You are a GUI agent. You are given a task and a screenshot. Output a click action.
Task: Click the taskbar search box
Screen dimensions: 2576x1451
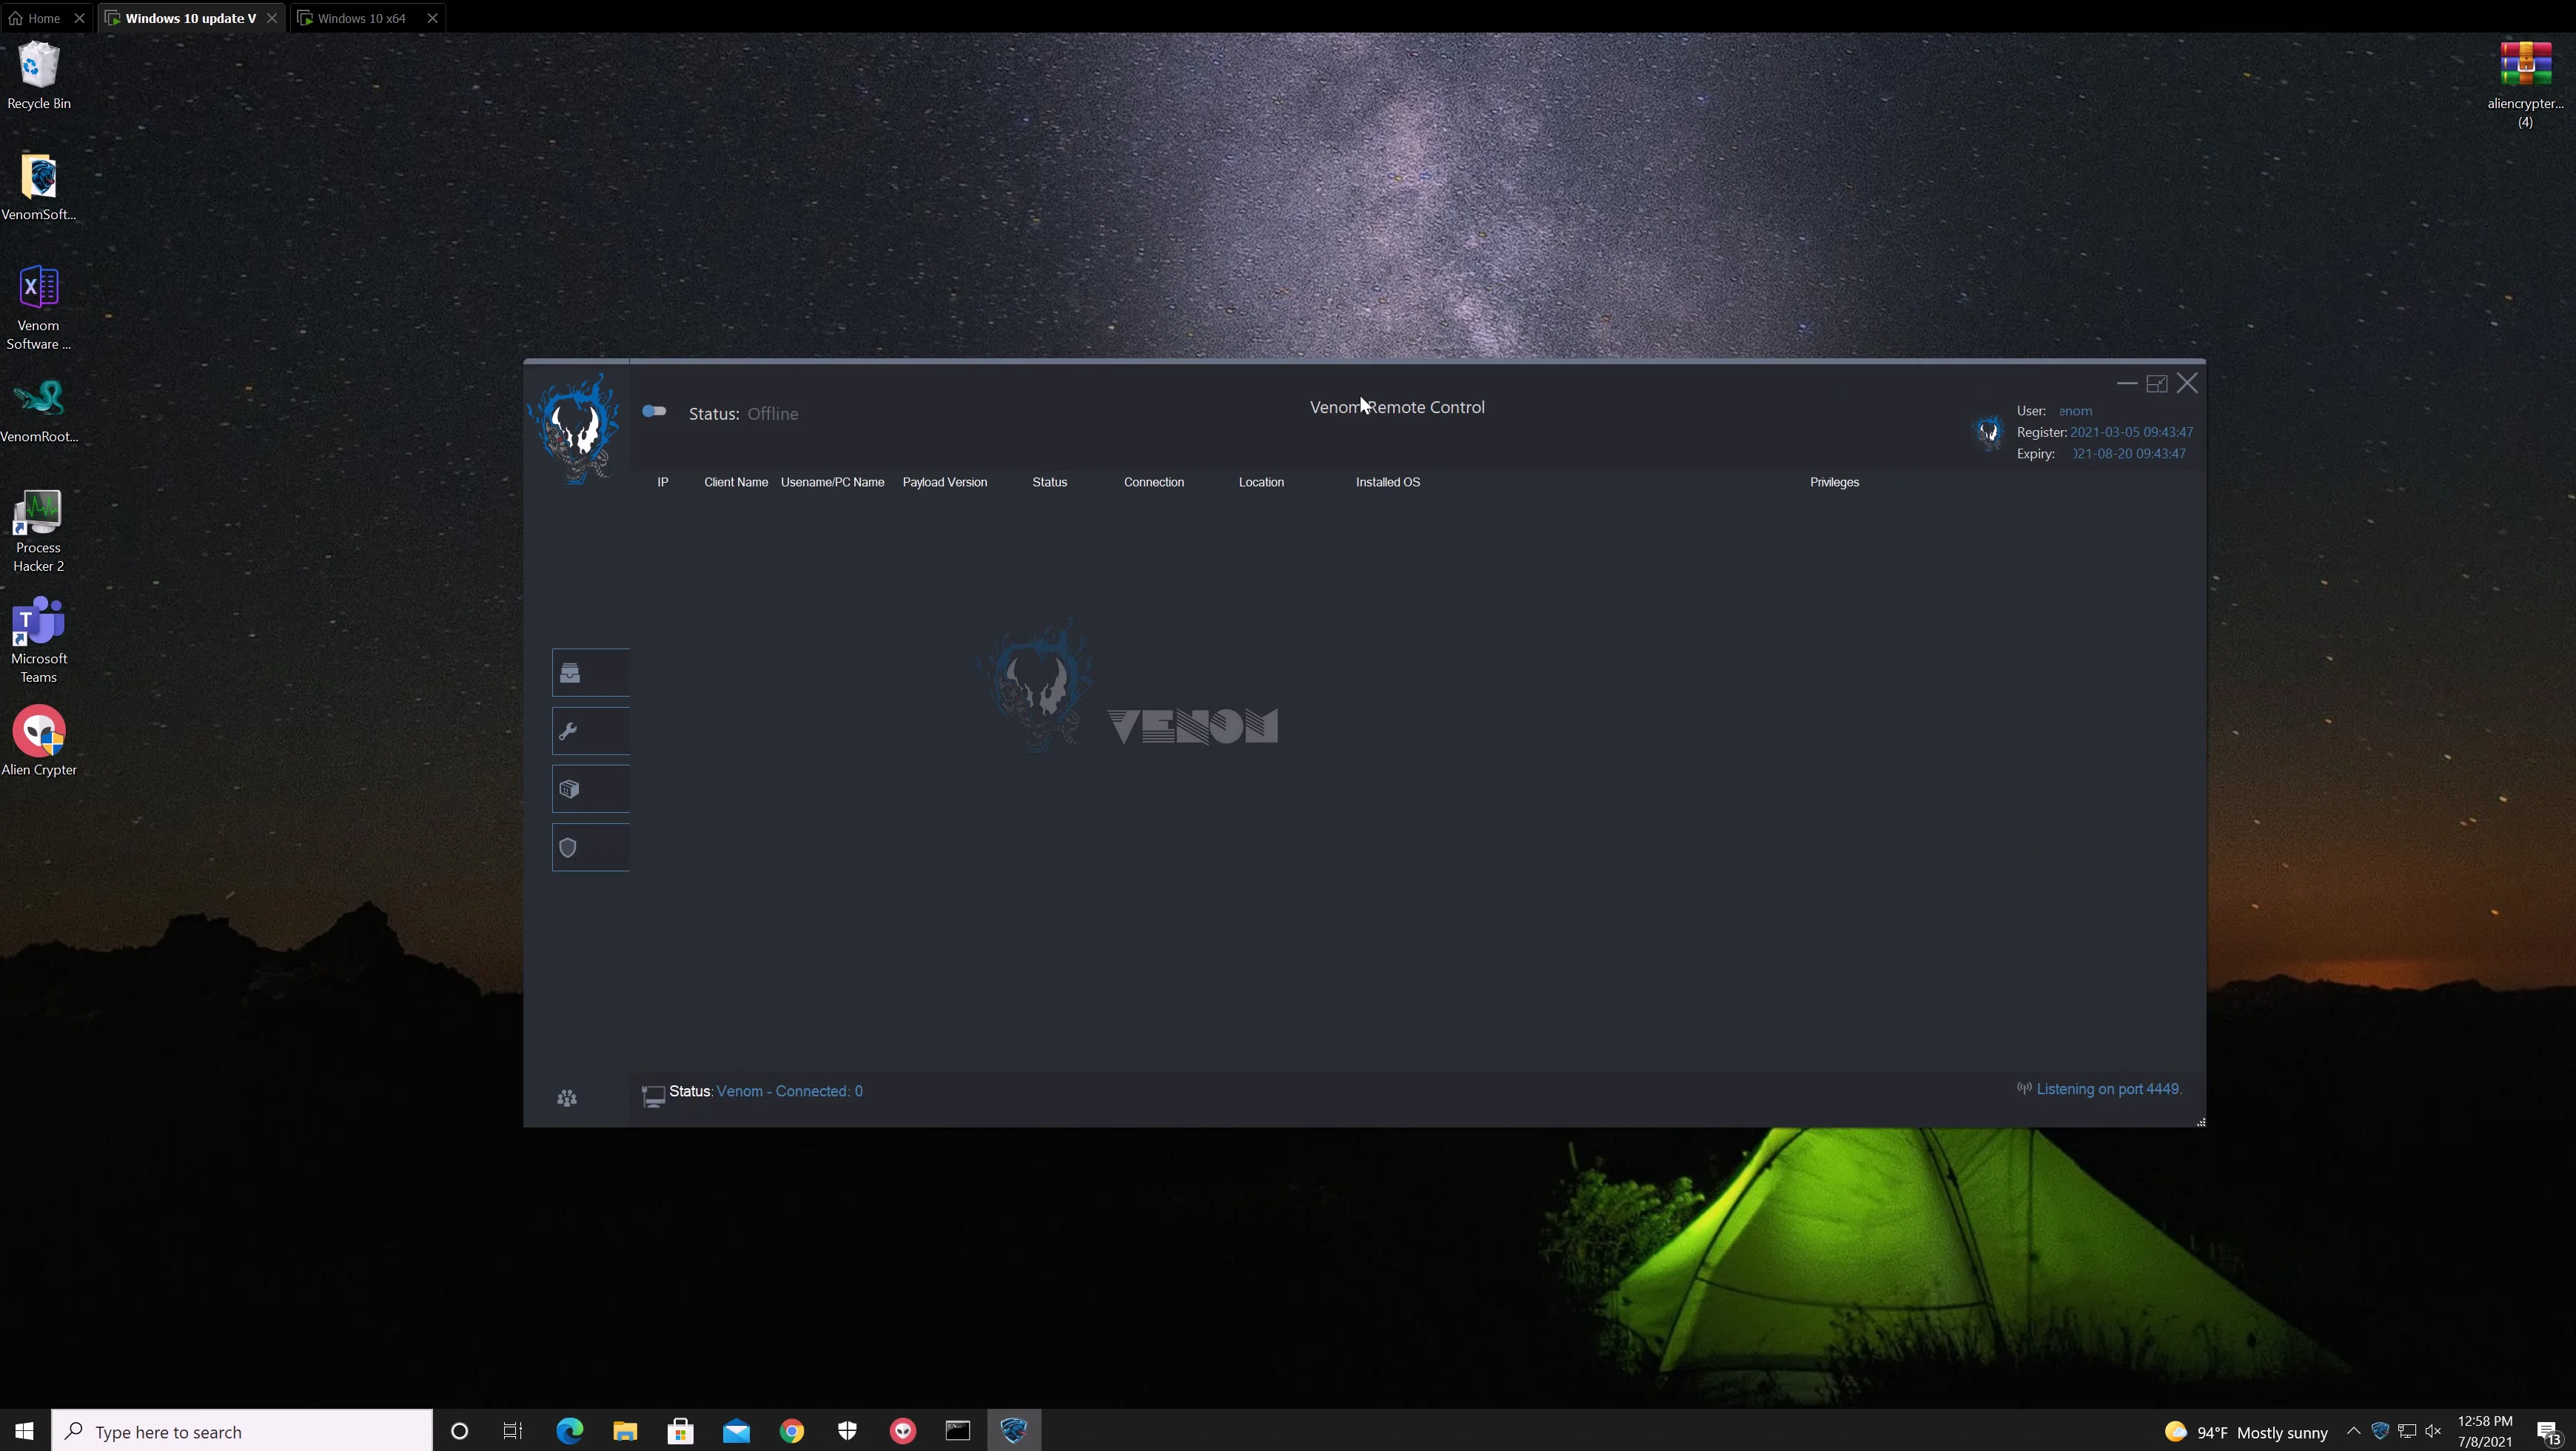click(242, 1431)
